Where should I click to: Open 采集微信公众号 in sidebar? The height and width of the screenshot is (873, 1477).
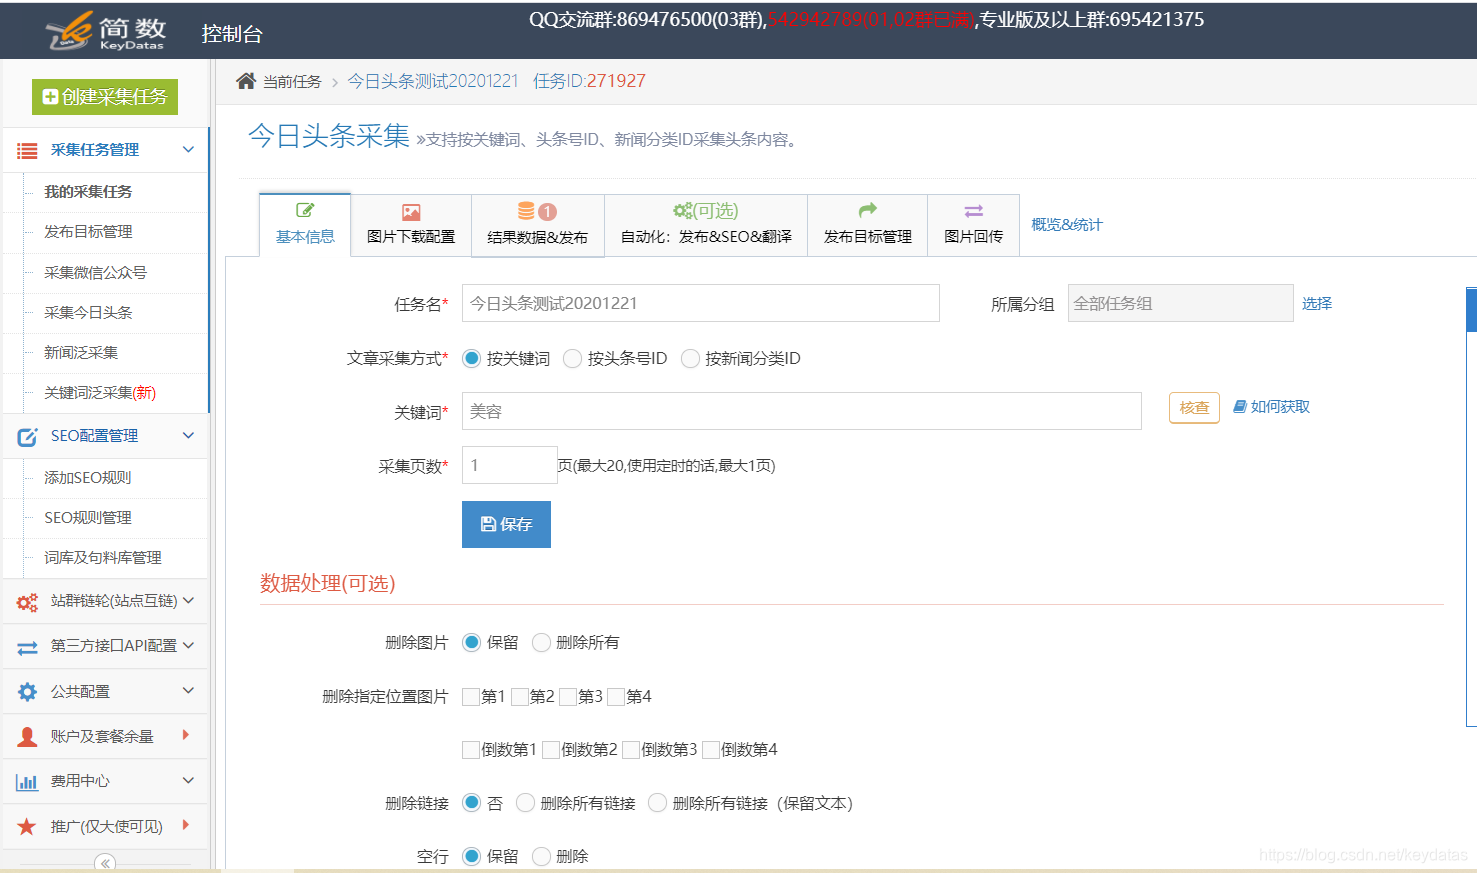96,273
